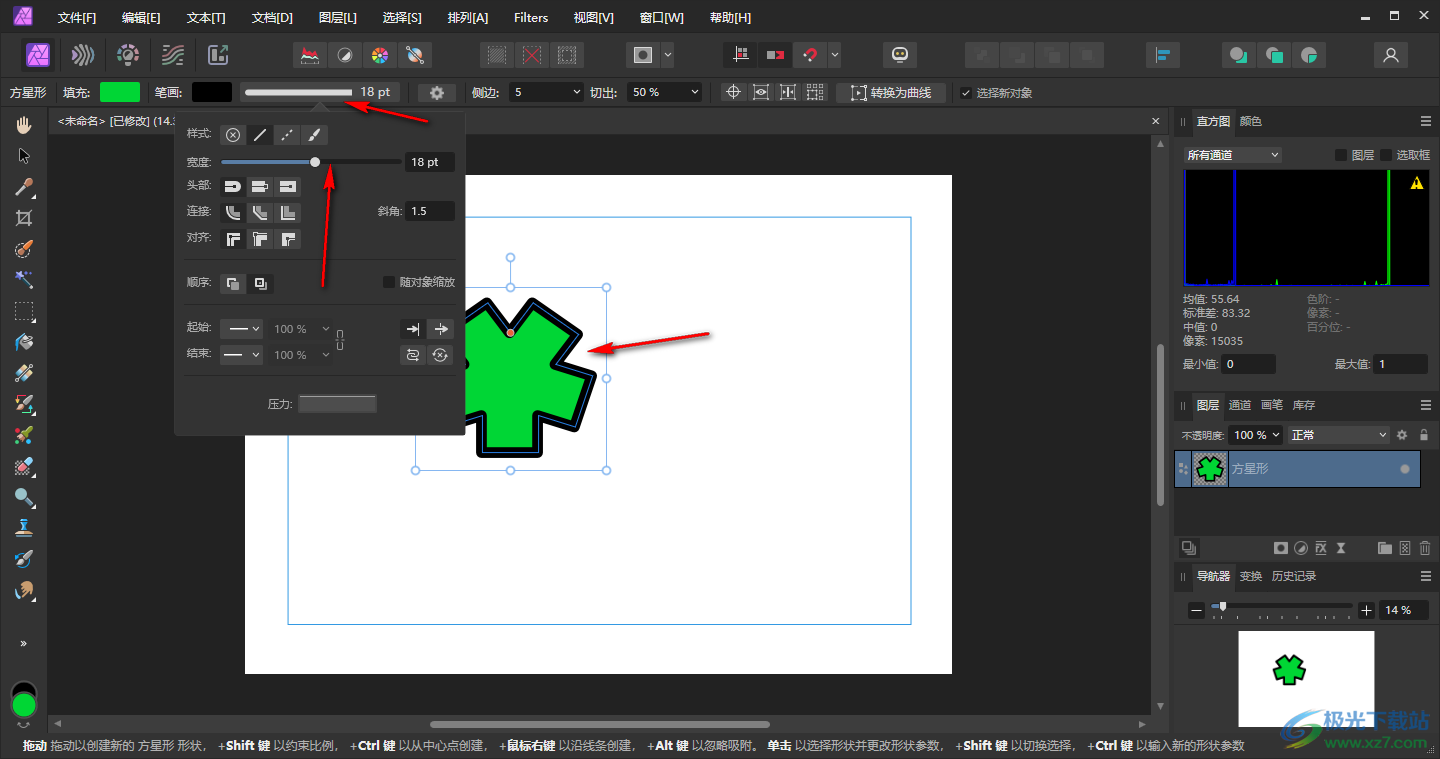This screenshot has height=759, width=1440.
Task: Click the layer effects FX icon
Action: coord(1321,548)
